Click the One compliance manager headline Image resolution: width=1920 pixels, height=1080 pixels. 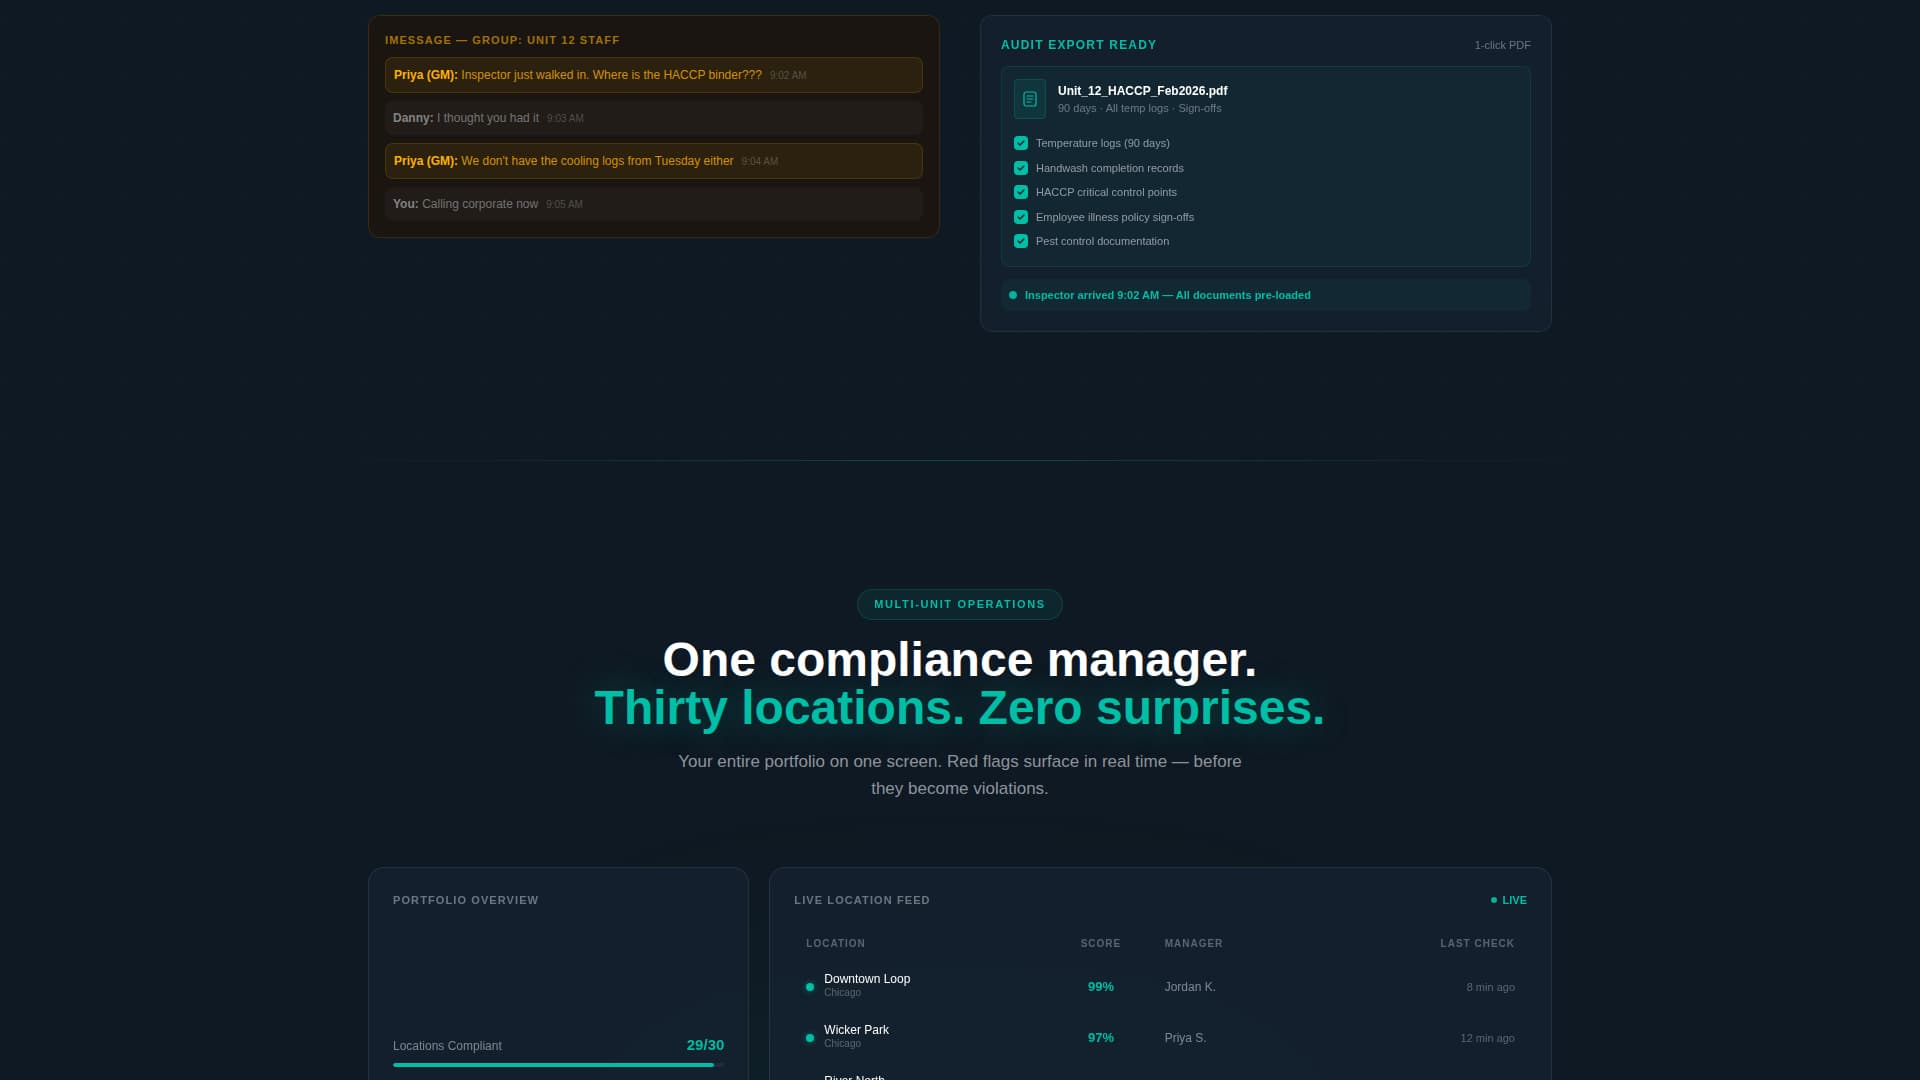959,660
